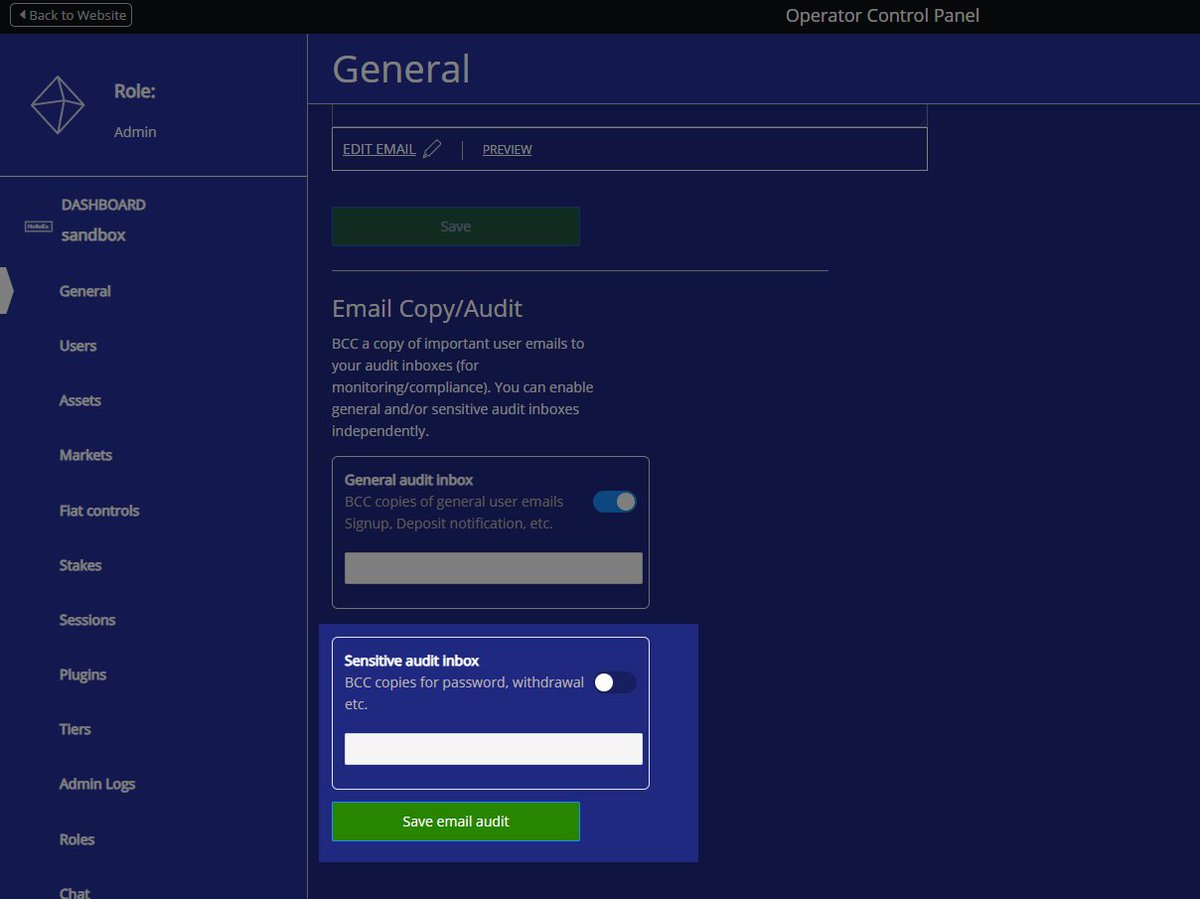Click the DASHBOARD sandbox heading
The width and height of the screenshot is (1200, 899).
tap(103, 220)
